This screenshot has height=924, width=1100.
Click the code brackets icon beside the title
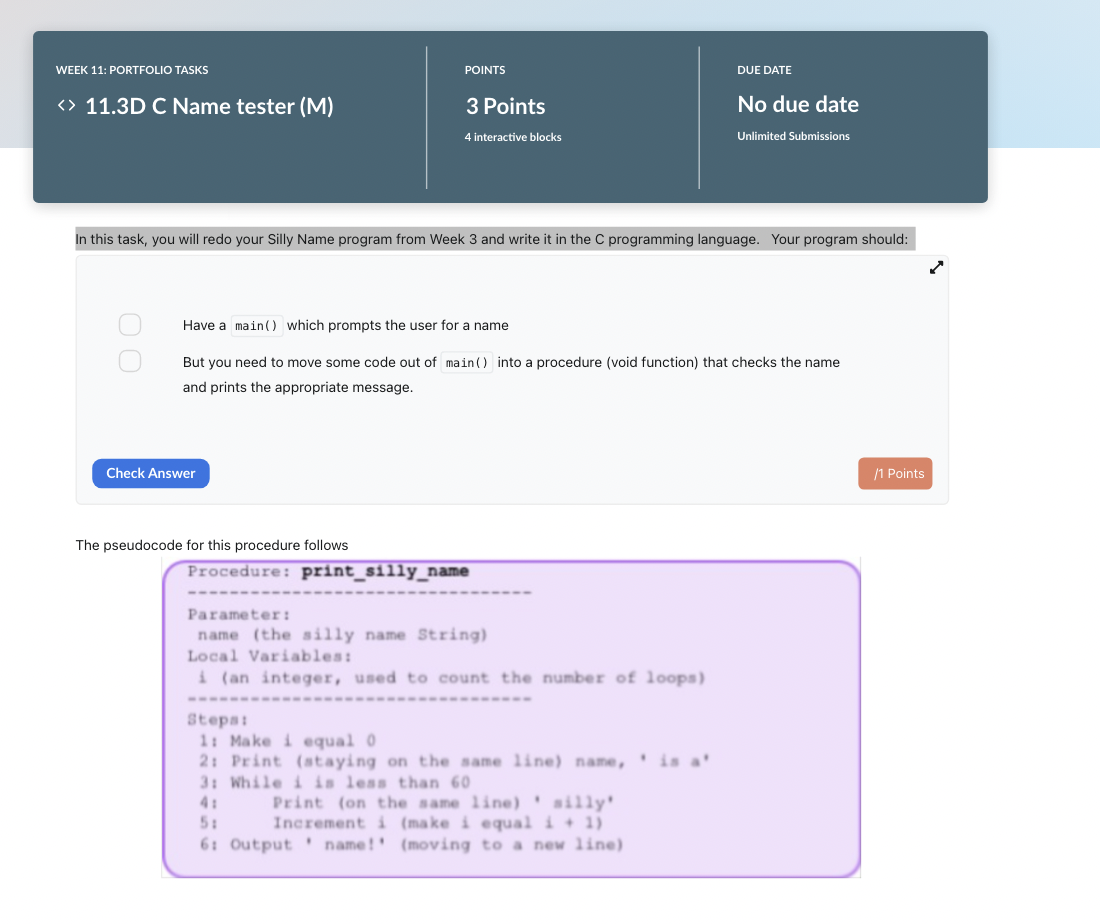tap(66, 105)
